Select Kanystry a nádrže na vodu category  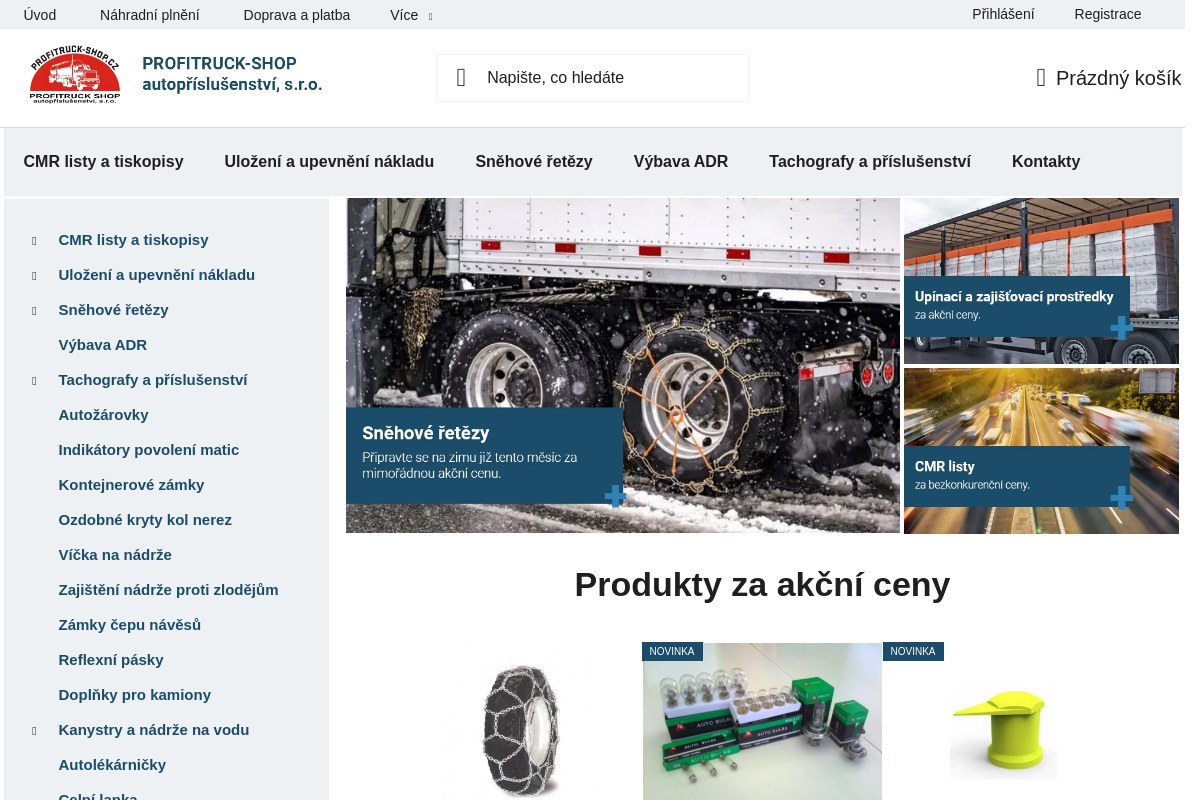pyautogui.click(x=154, y=730)
